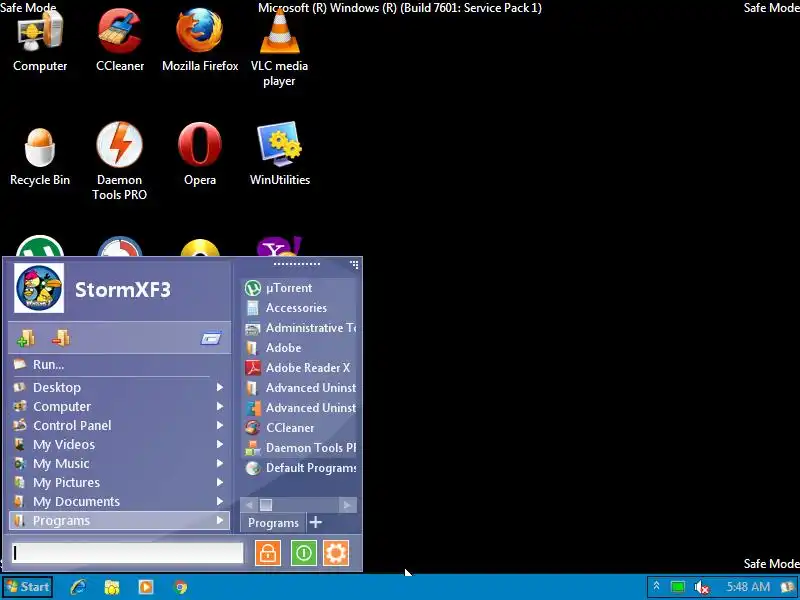800x600 pixels.
Task: Click the StormXF3 user avatar picture
Action: coord(39,288)
